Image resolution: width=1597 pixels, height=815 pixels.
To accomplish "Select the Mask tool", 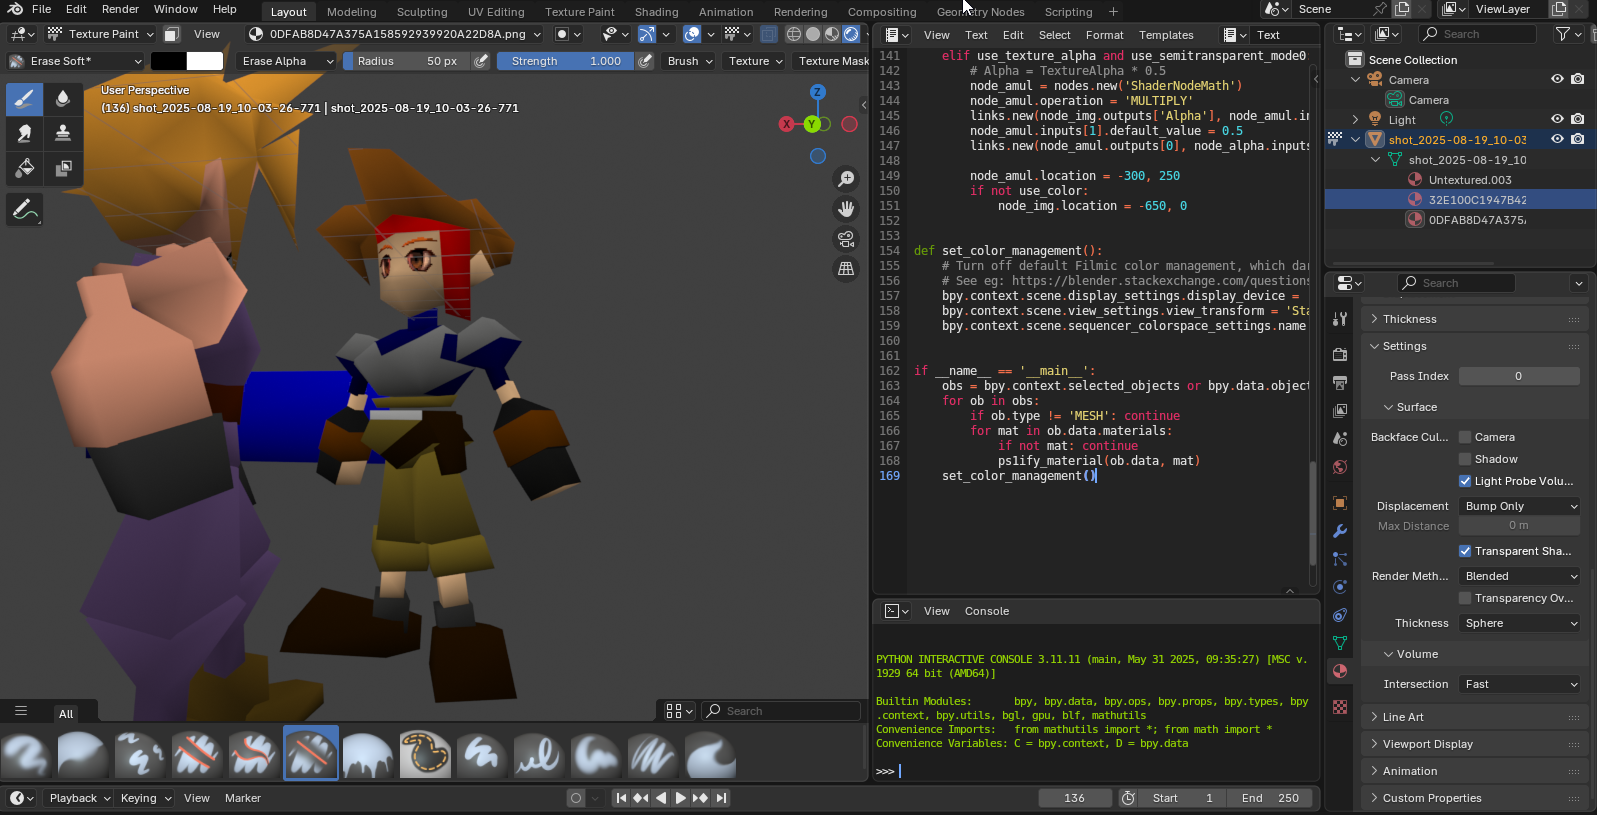I will click(63, 168).
